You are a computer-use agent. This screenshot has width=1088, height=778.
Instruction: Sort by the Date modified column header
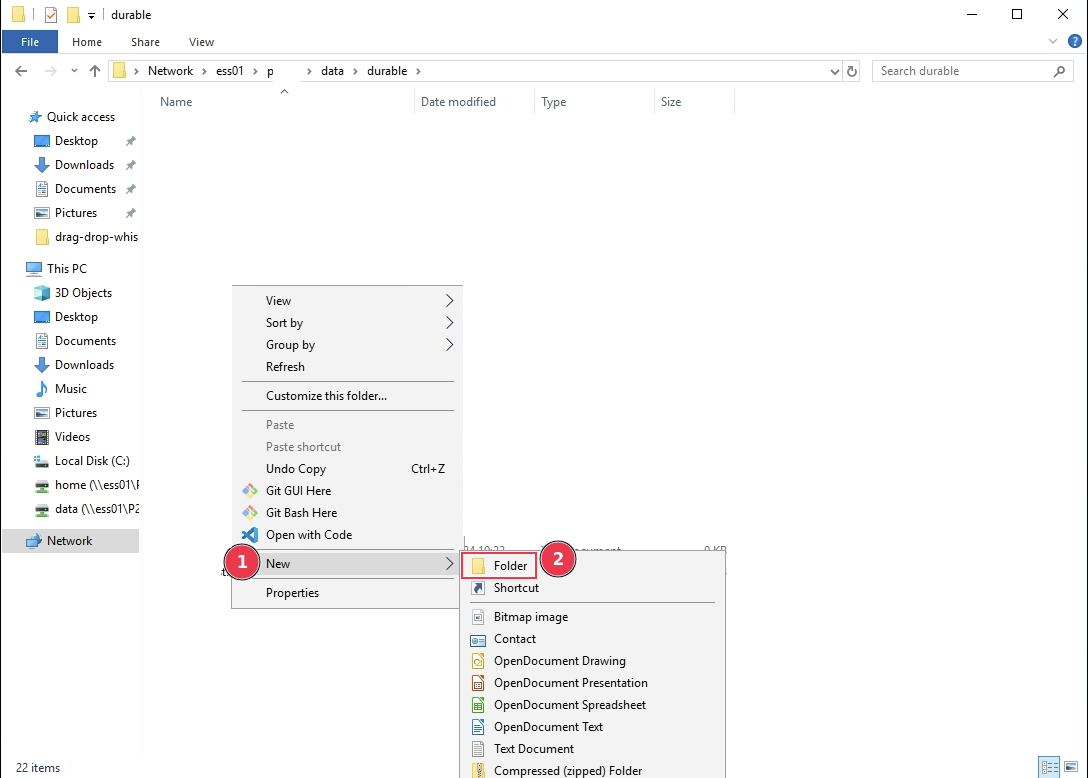[x=474, y=102]
